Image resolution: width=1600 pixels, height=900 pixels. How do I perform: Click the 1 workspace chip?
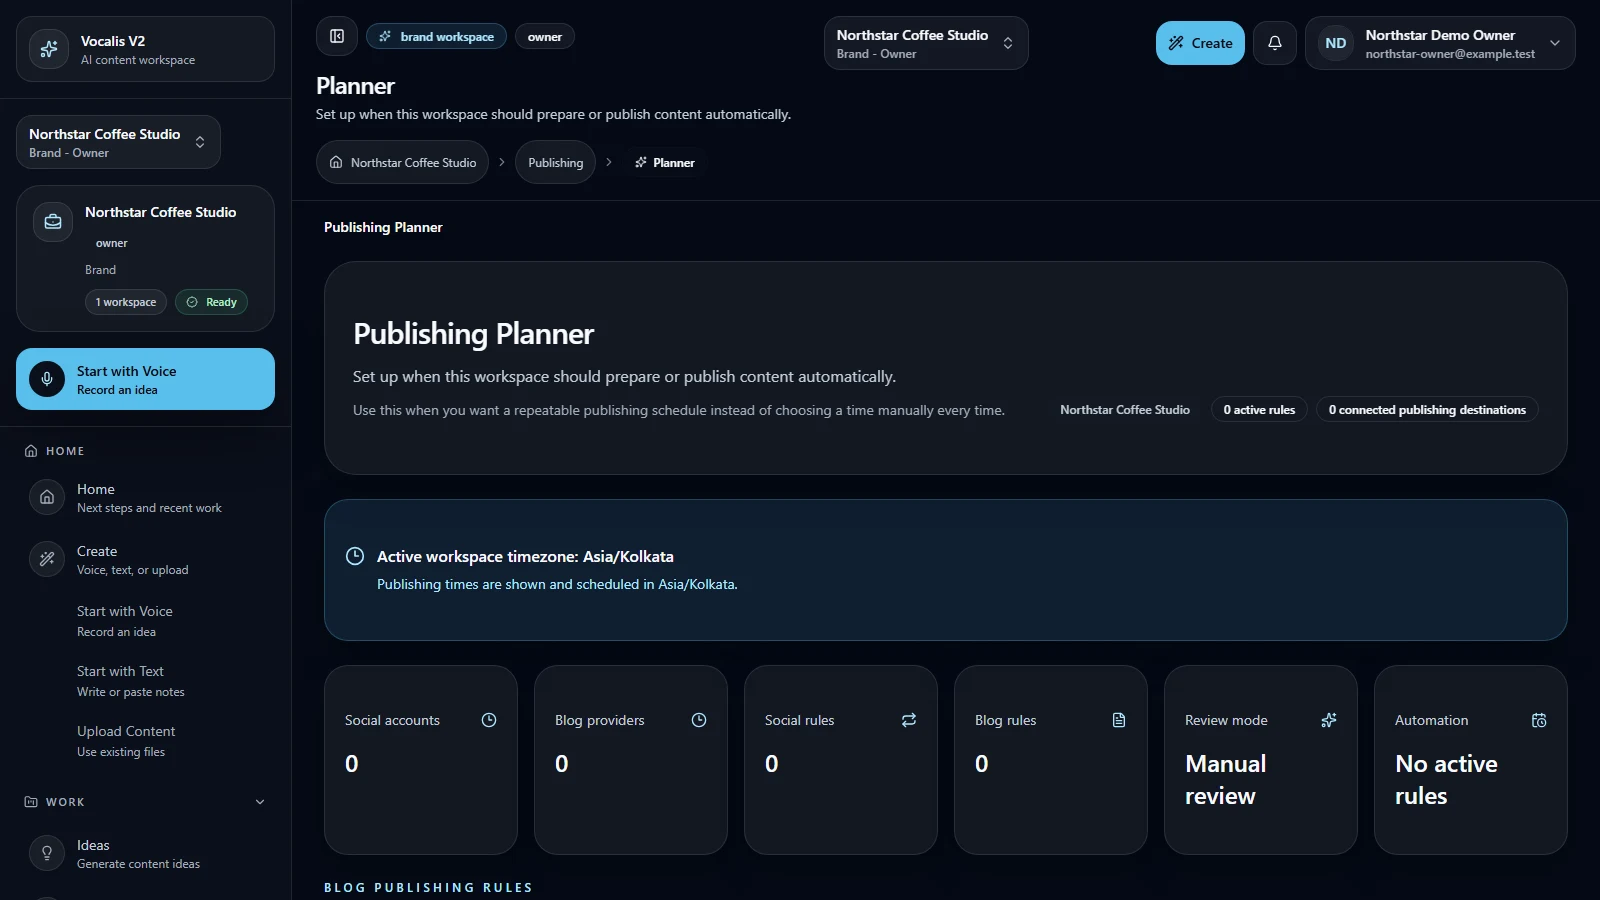(126, 302)
